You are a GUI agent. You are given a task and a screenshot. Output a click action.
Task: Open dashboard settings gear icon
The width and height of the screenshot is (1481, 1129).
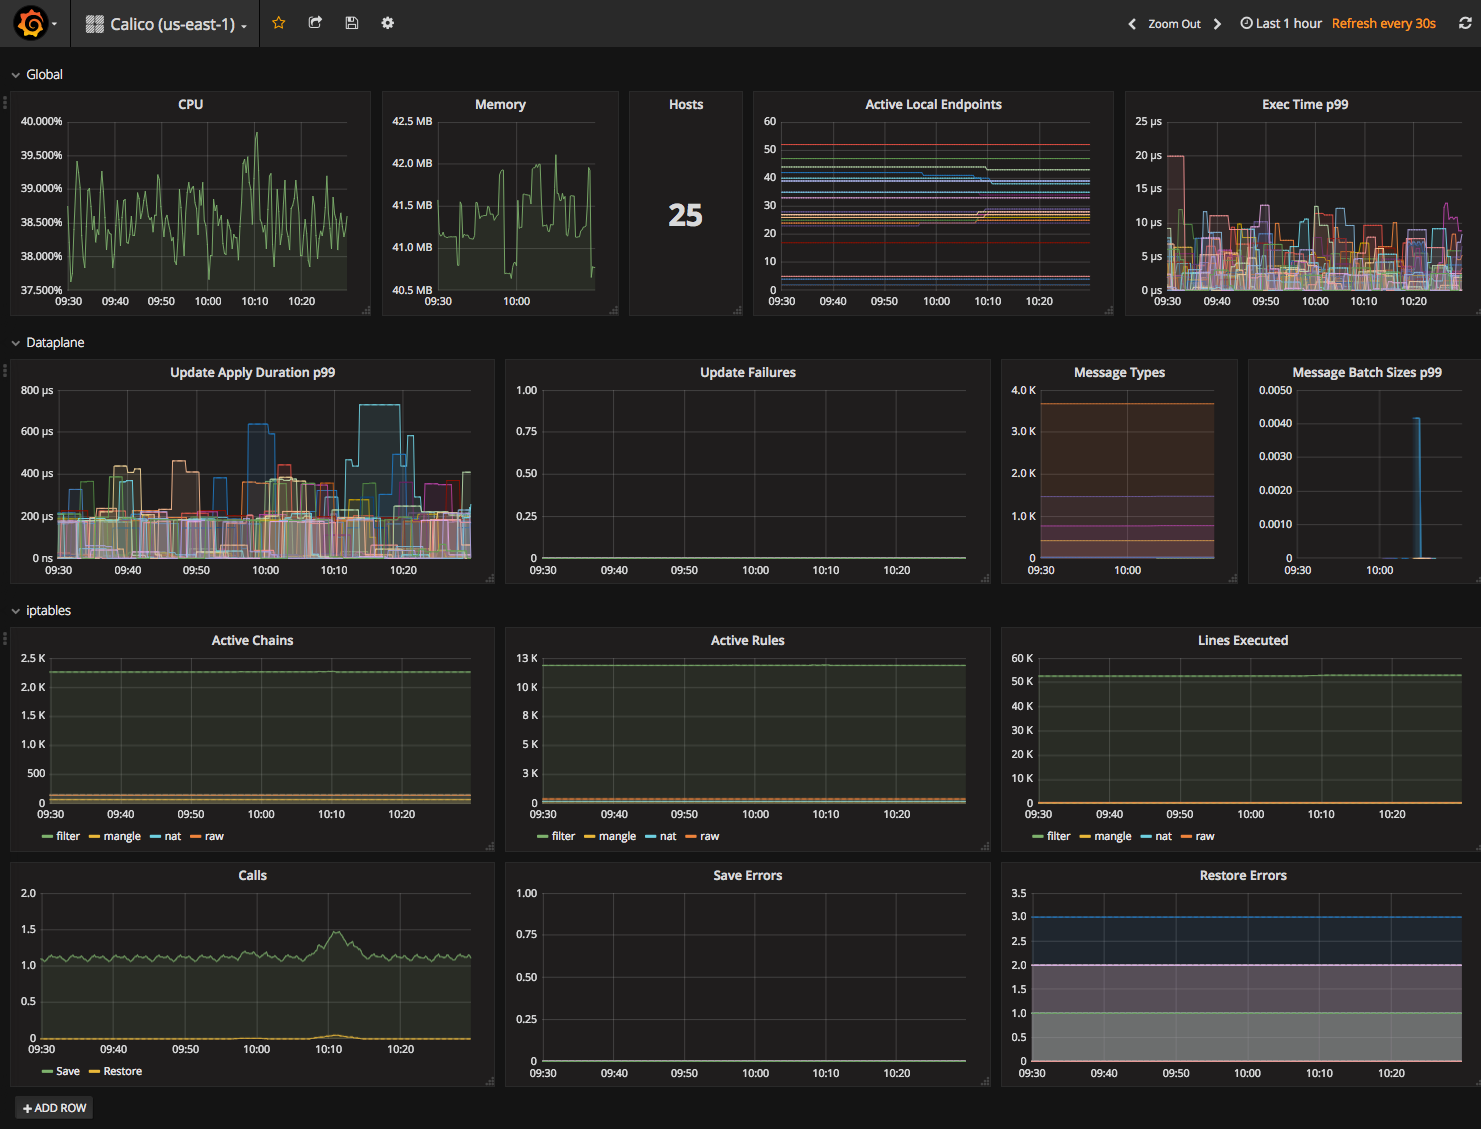(x=388, y=23)
